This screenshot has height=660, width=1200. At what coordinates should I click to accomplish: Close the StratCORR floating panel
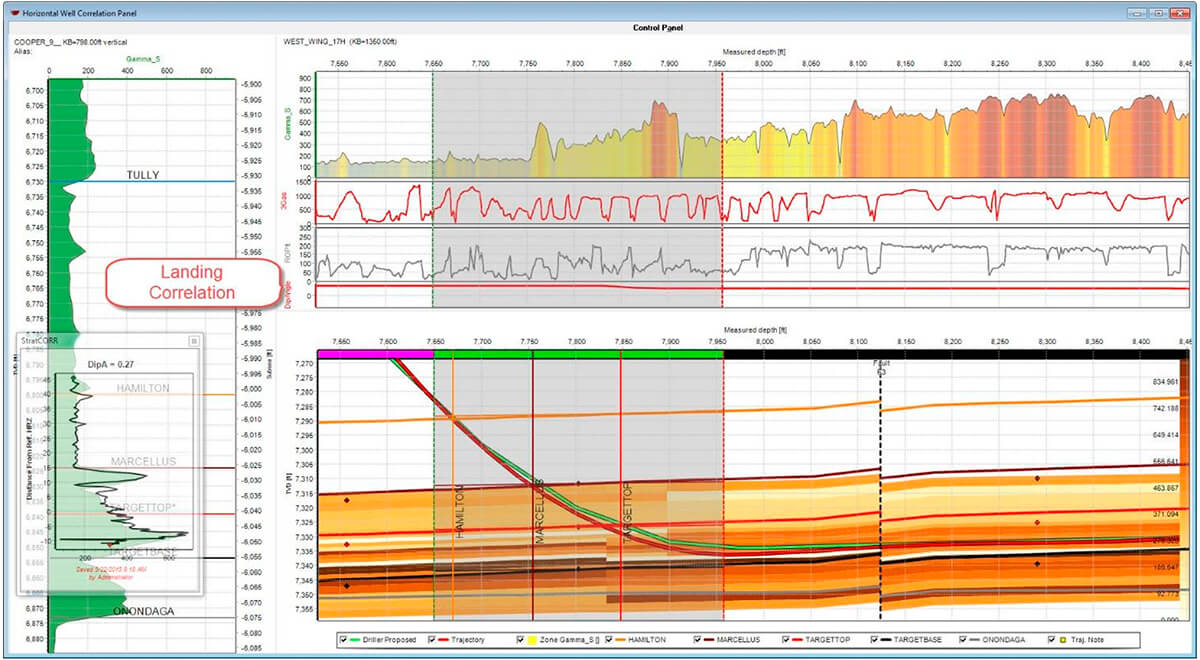coord(194,341)
